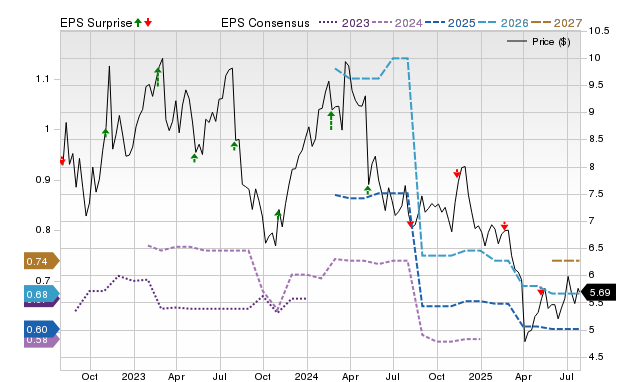Image resolution: width=640 pixels, height=382 pixels.
Task: Click the Apr label just after 2025
Action: [x=523, y=376]
